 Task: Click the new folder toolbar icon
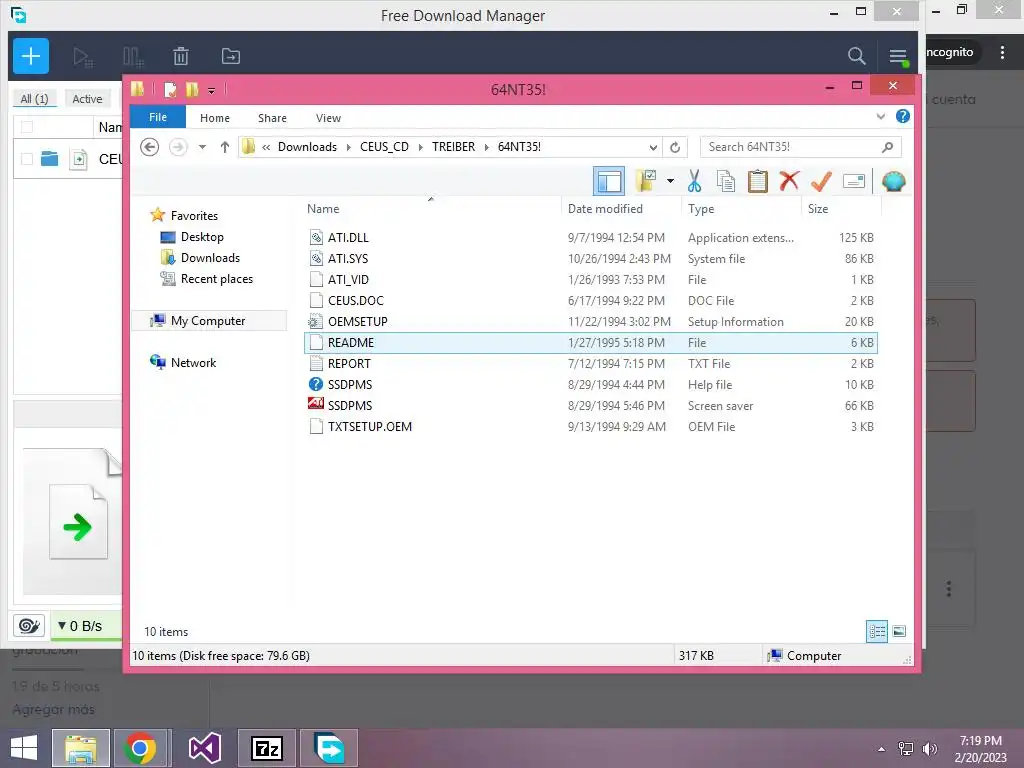pyautogui.click(x=646, y=181)
